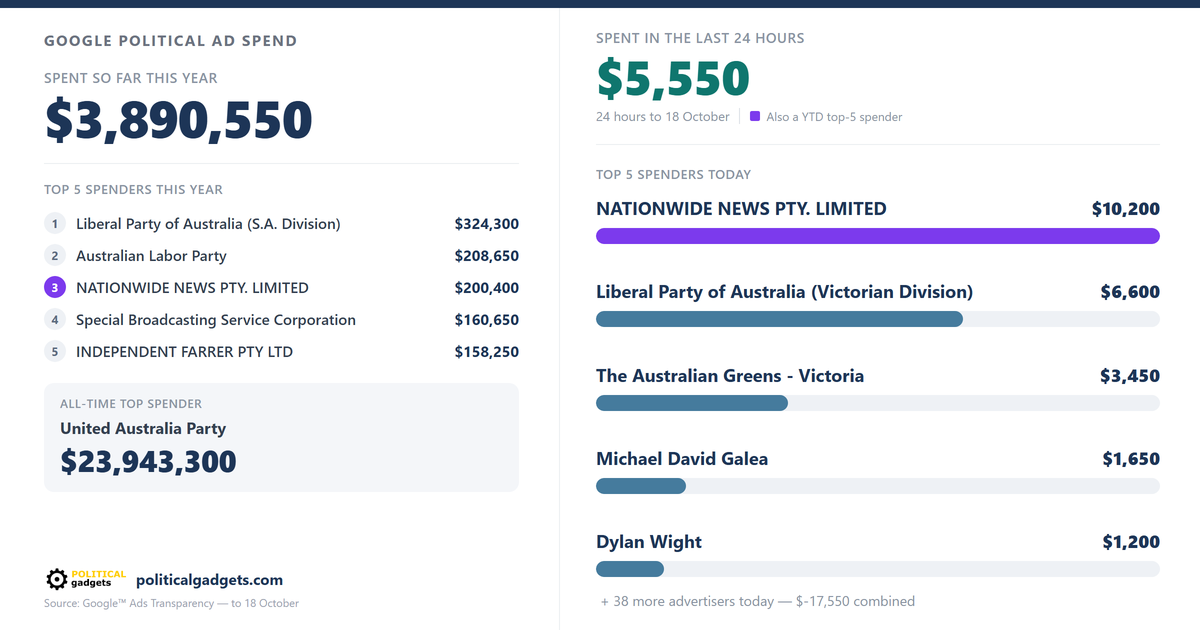Click the $208,650 yearly amount

click(487, 256)
